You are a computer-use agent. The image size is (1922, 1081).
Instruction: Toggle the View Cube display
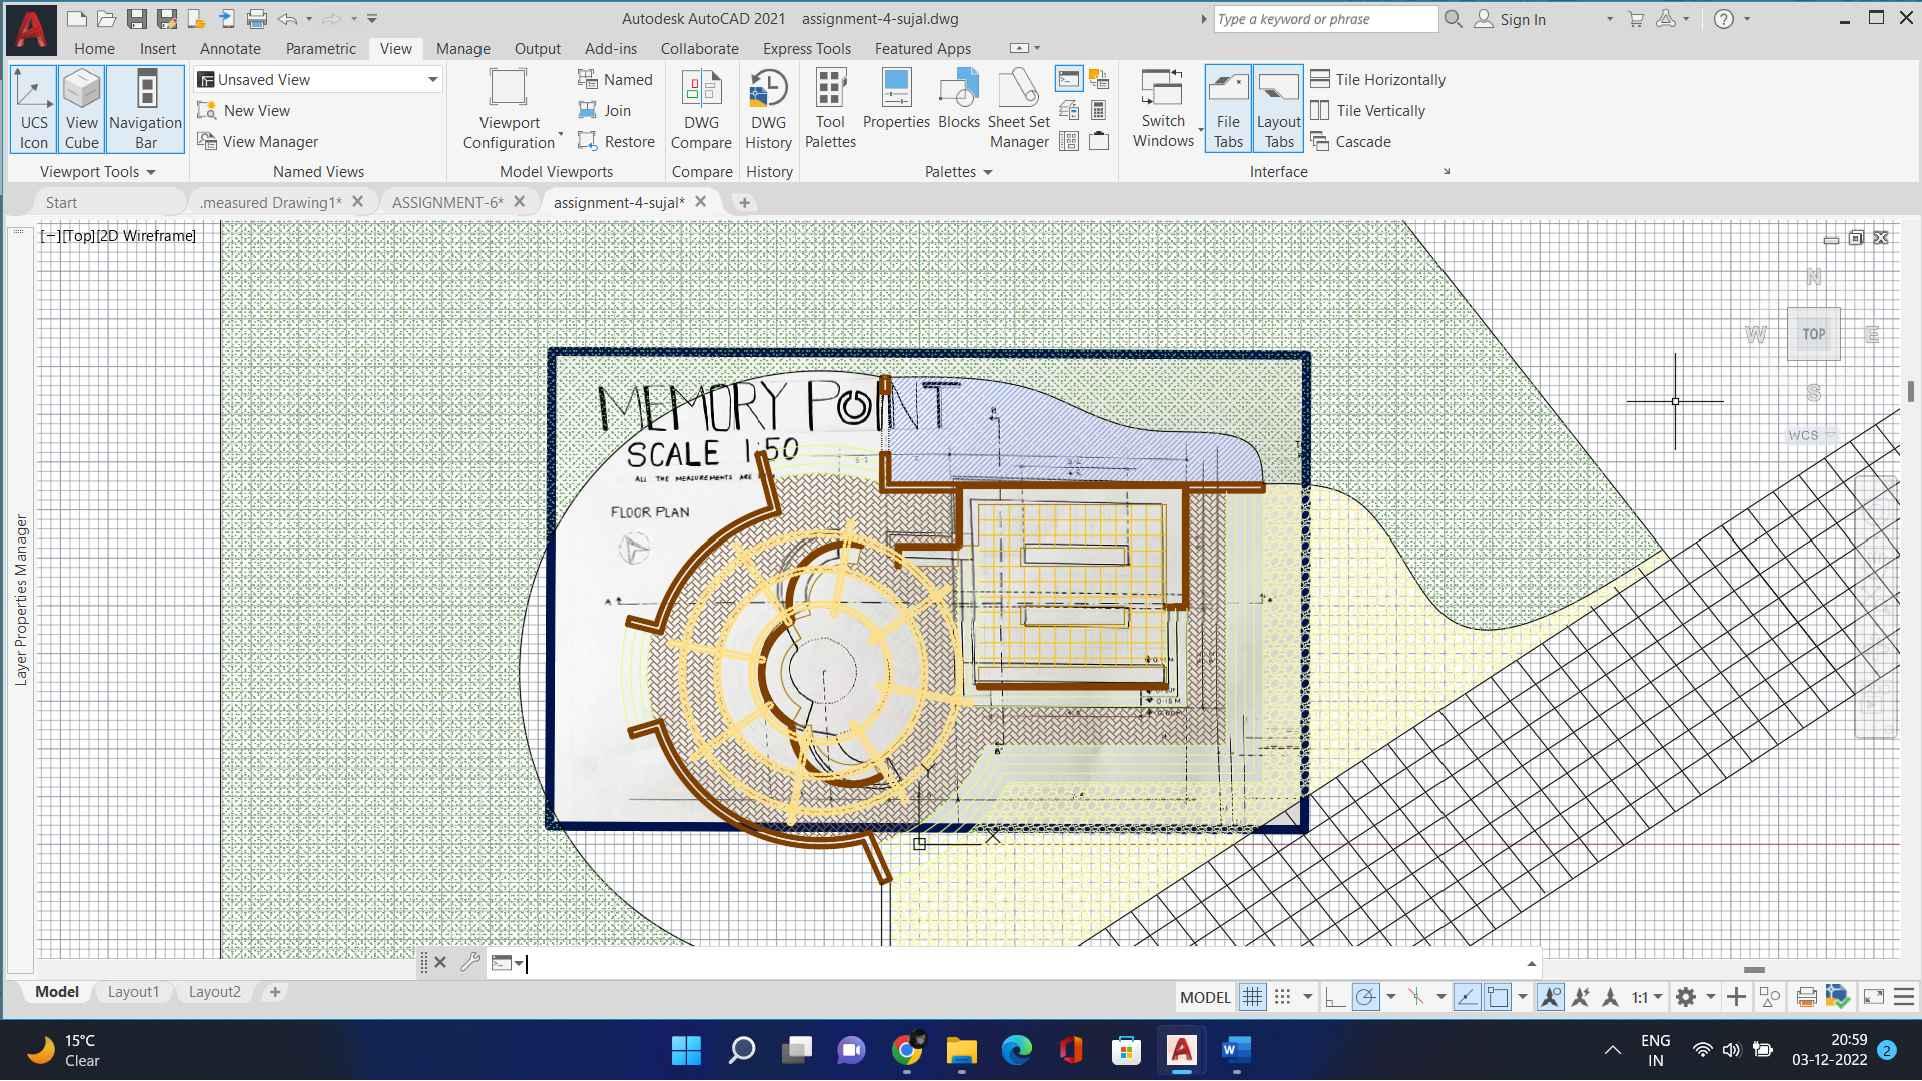click(x=82, y=108)
